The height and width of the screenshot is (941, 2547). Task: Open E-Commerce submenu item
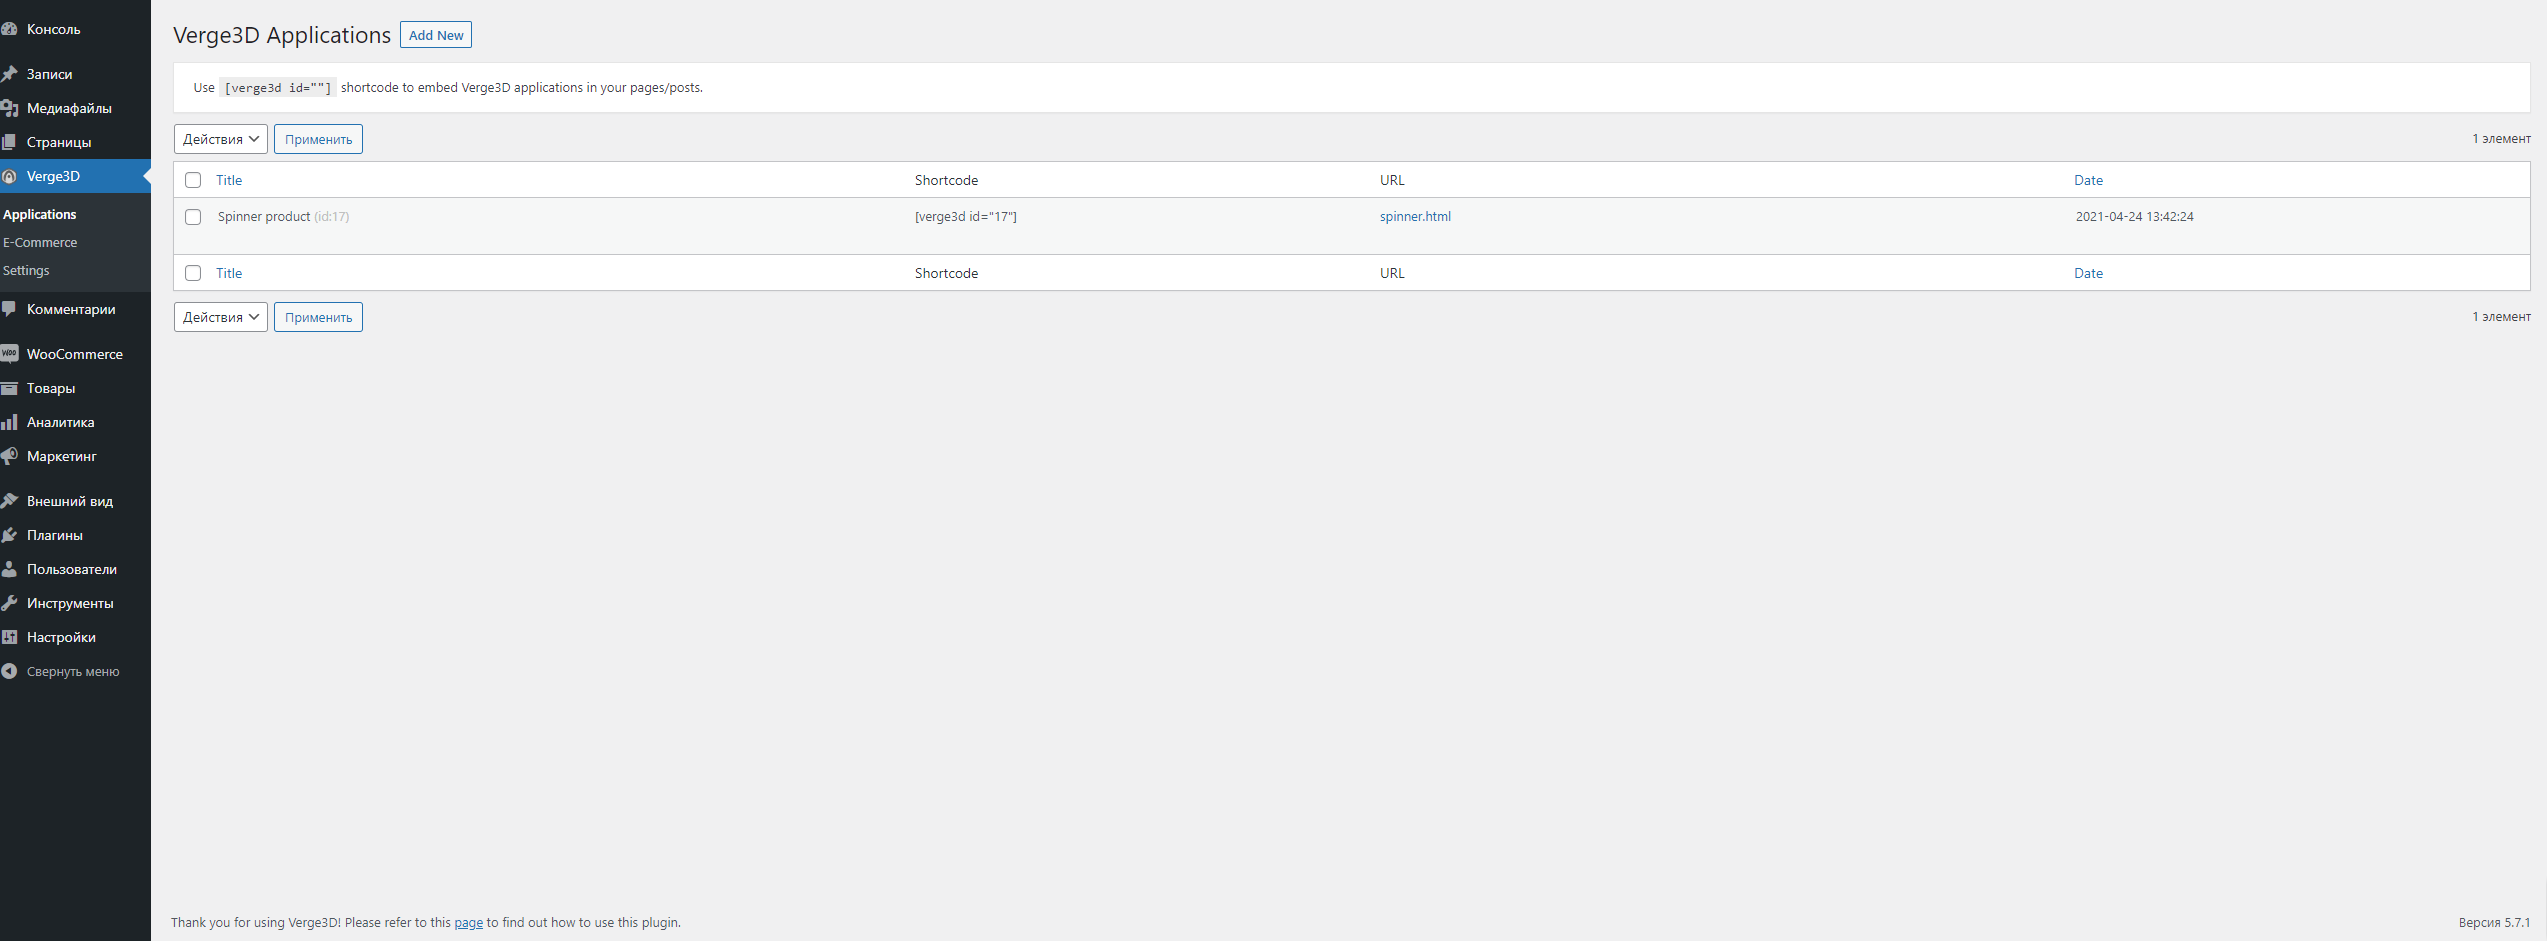(x=40, y=242)
